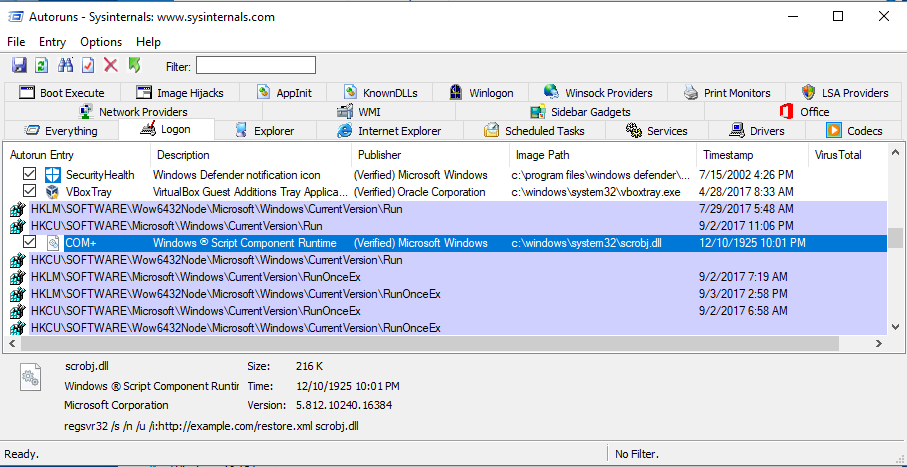Sort by the Description column header
The height and width of the screenshot is (467, 907).
[251, 155]
